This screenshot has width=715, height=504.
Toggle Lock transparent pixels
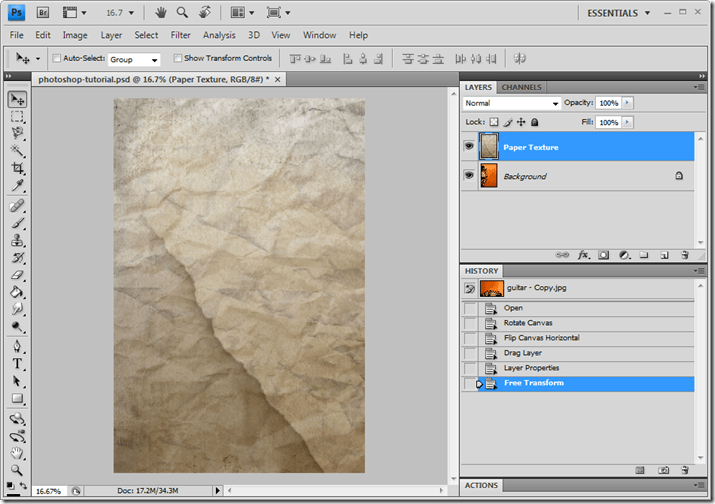point(494,122)
